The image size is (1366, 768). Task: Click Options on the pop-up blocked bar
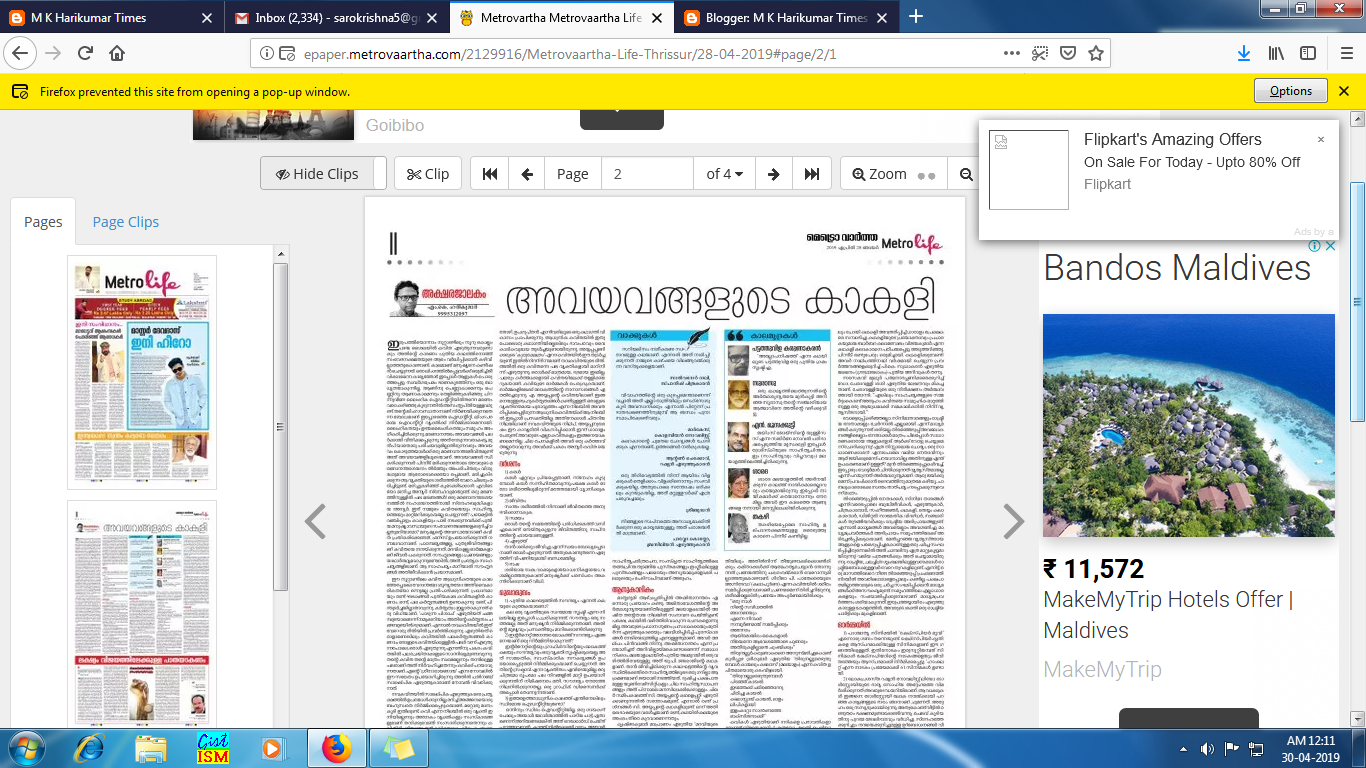click(1290, 91)
